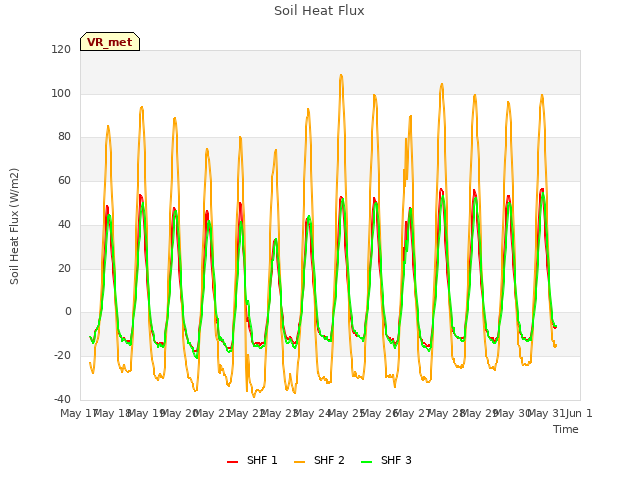This screenshot has height=480, width=640.
Task: Click the red SHF 1 legend marker
Action: (x=232, y=462)
